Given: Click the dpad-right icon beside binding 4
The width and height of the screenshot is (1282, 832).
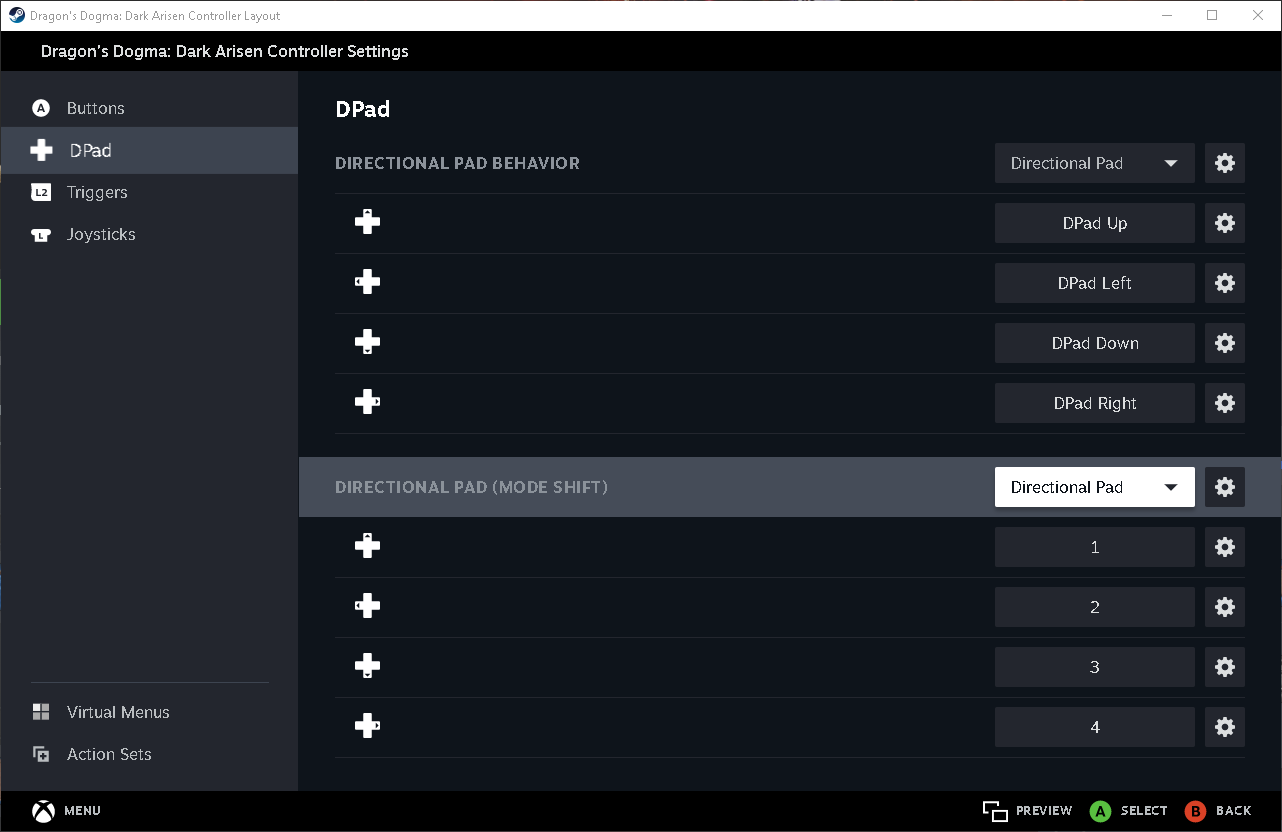Looking at the screenshot, I should 367,726.
